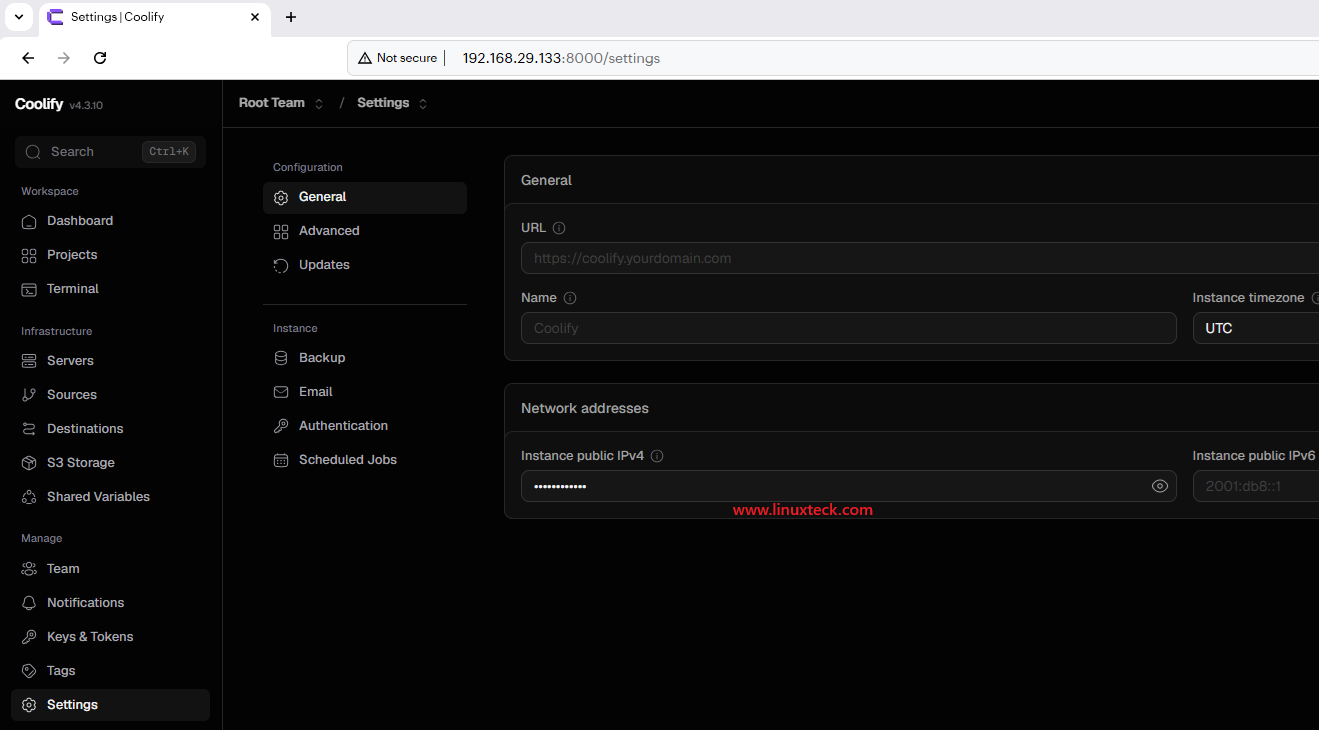Click the Name info icon

(x=570, y=298)
